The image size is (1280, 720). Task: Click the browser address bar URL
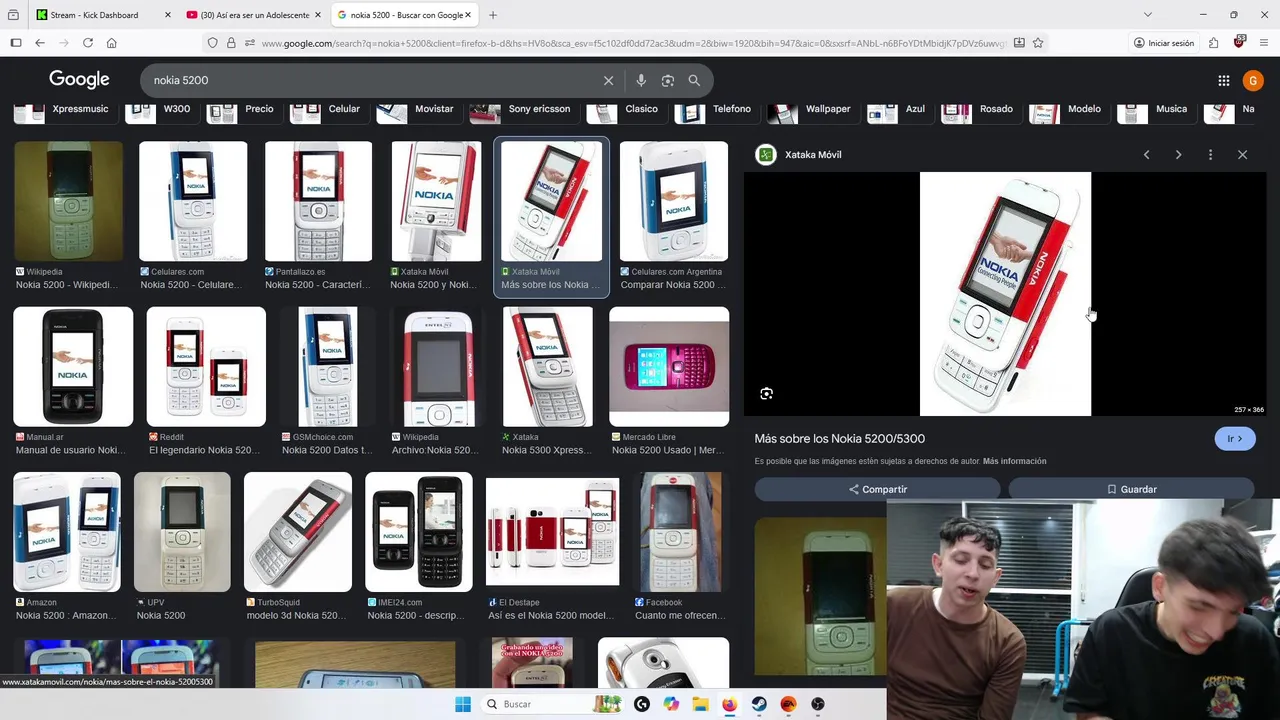pos(632,43)
